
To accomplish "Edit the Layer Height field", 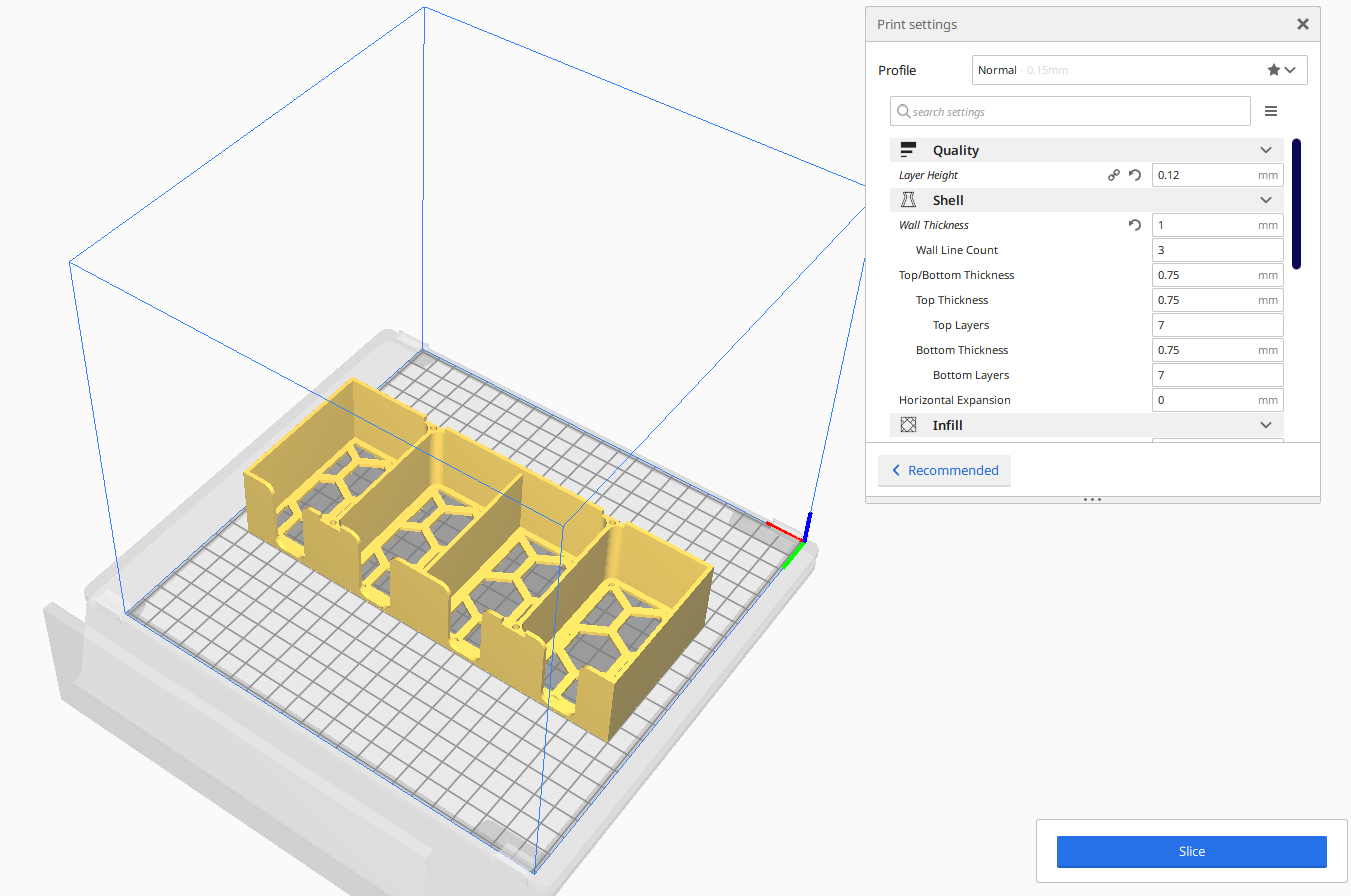I will (x=1217, y=175).
